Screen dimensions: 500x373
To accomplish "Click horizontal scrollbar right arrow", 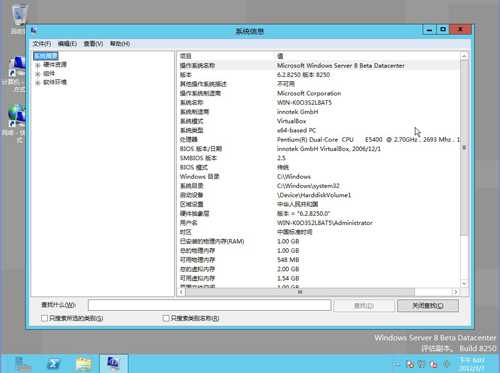I will coord(456,292).
